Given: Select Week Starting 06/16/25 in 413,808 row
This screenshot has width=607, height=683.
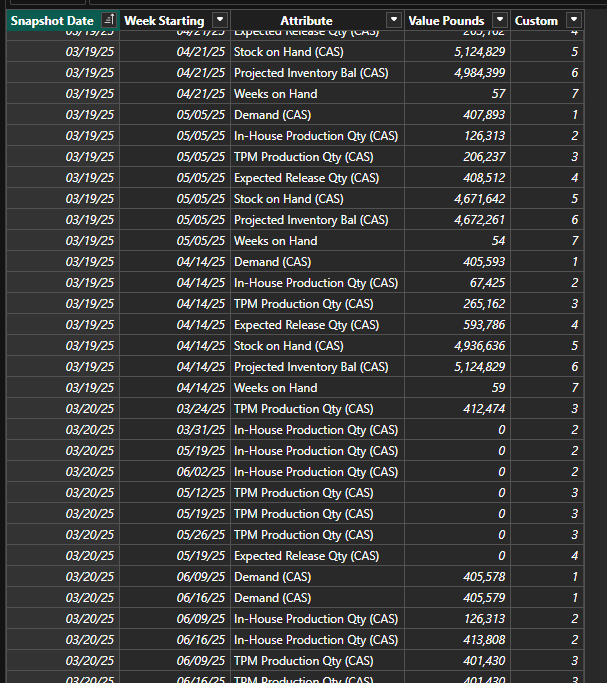Looking at the screenshot, I should (200, 639).
